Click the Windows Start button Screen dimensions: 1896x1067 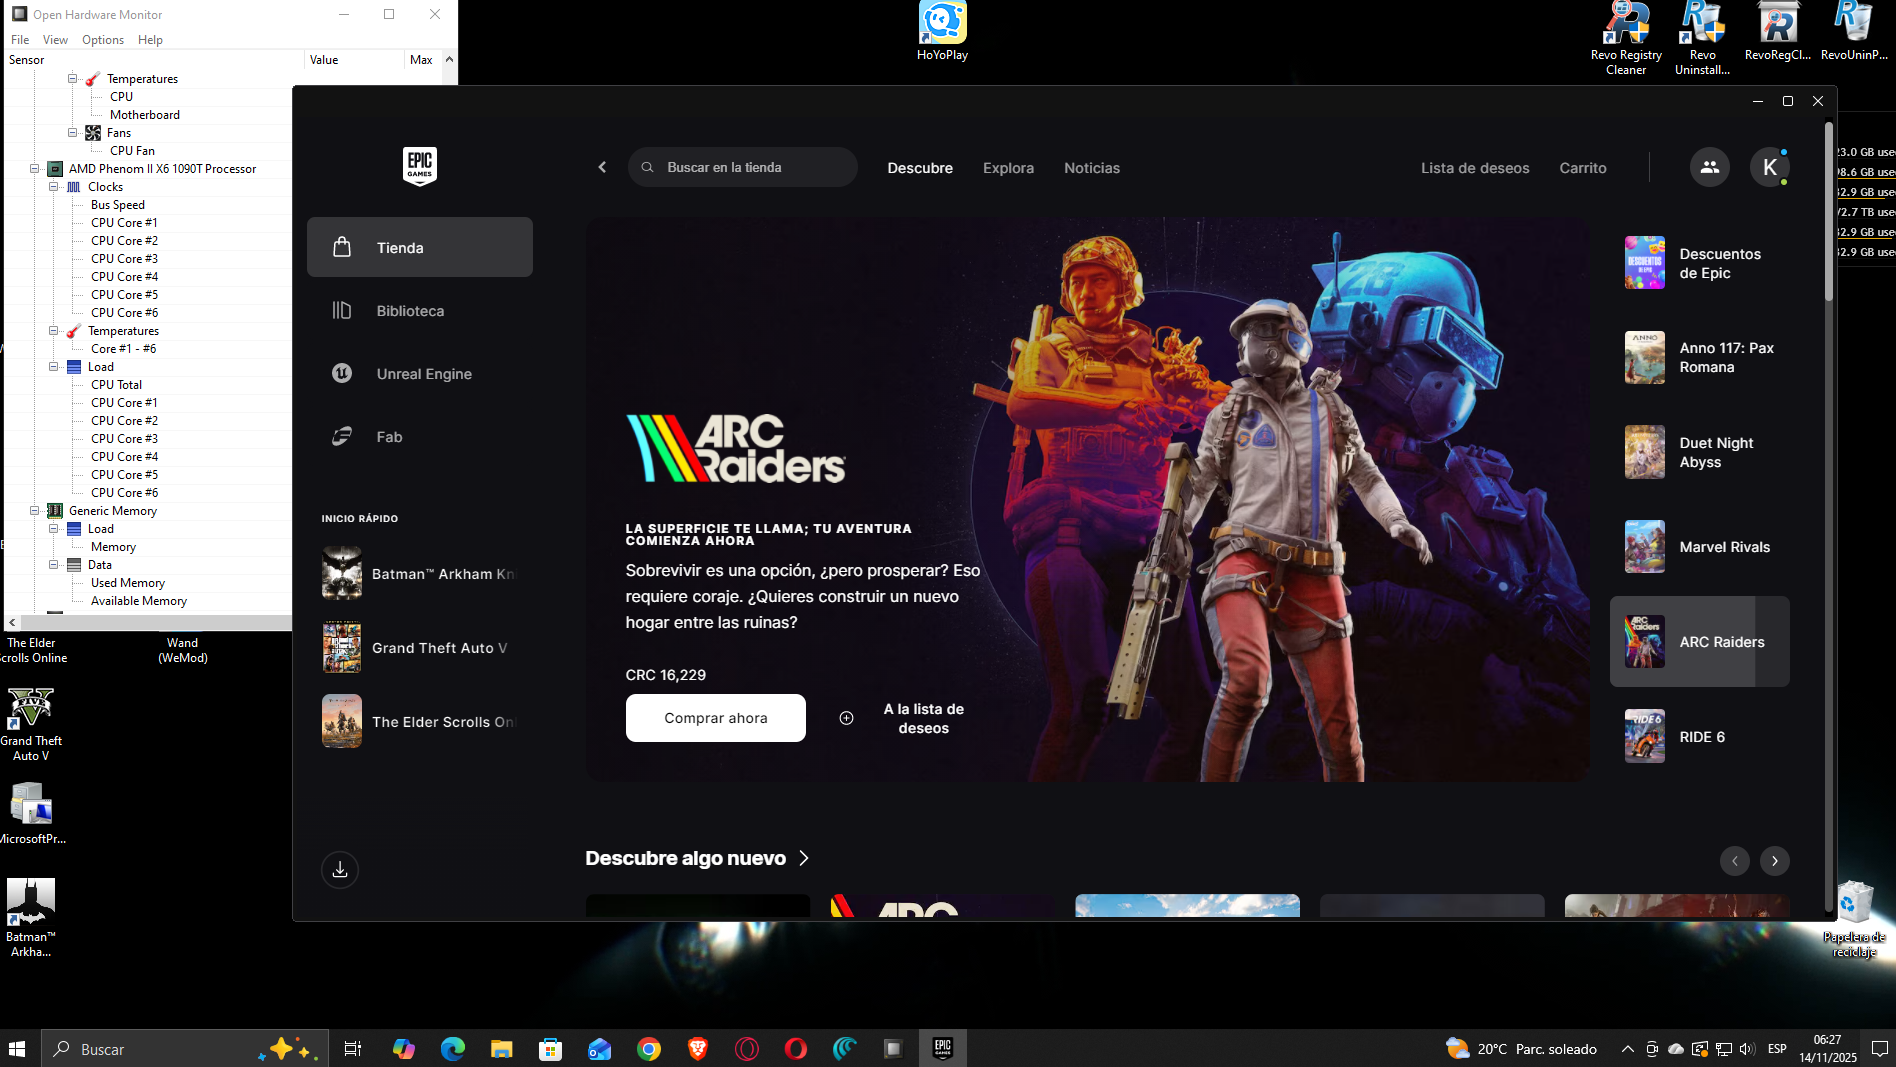[x=17, y=1048]
